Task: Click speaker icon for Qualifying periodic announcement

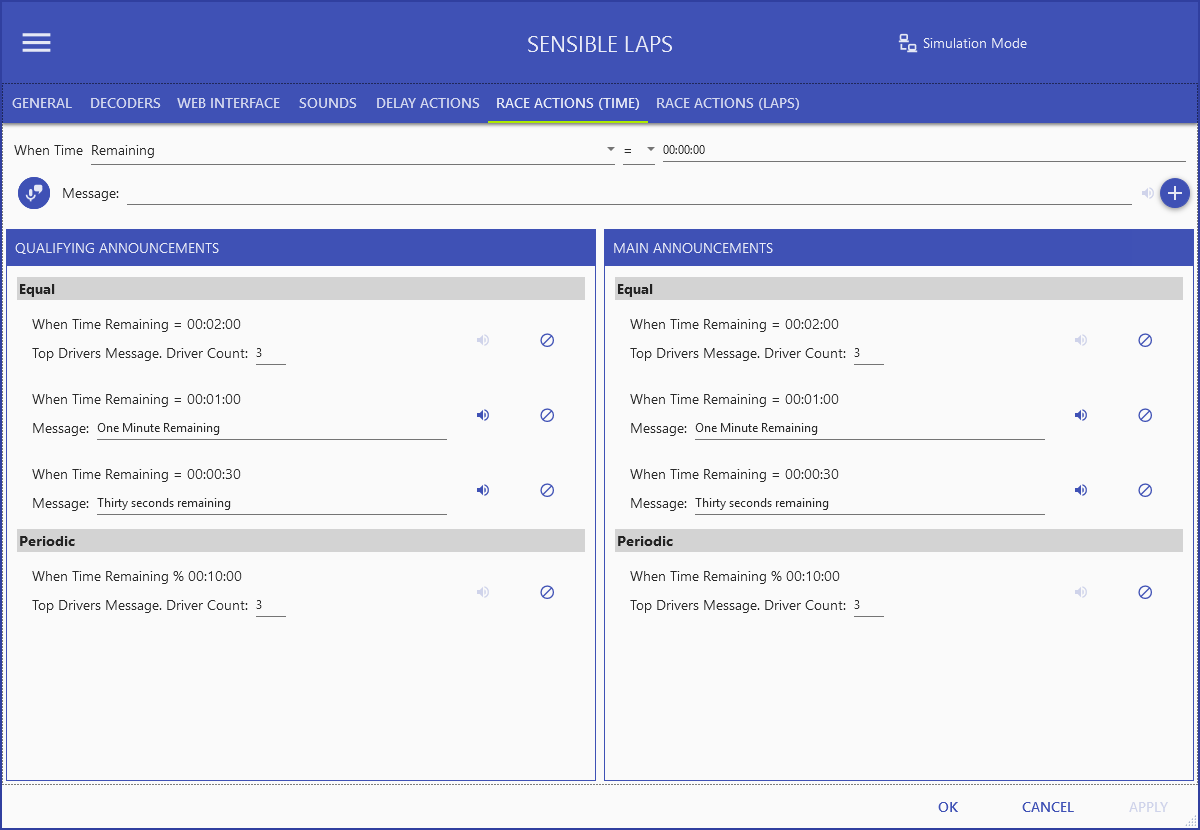Action: point(483,592)
